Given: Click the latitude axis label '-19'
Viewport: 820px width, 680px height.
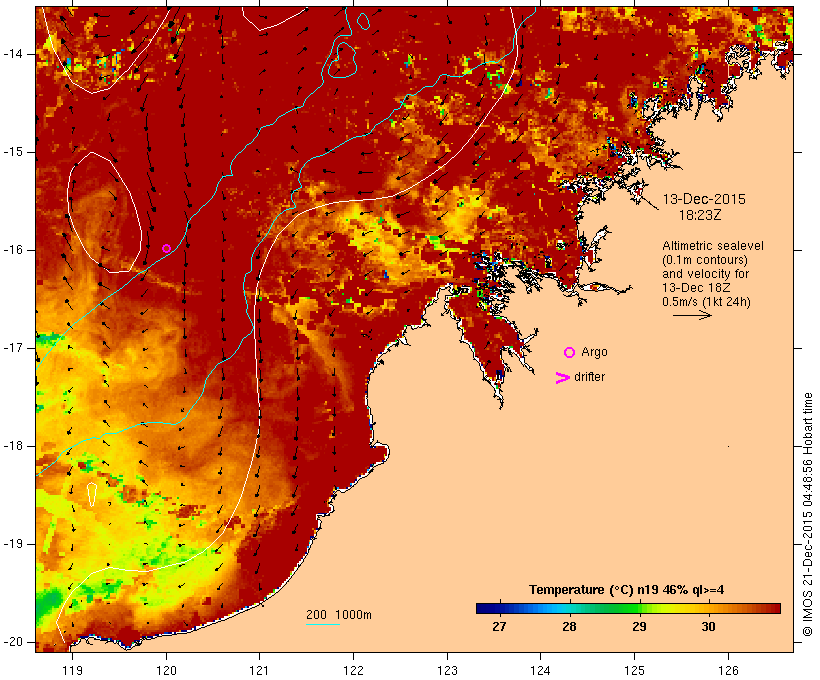Looking at the screenshot, I should coord(13,544).
